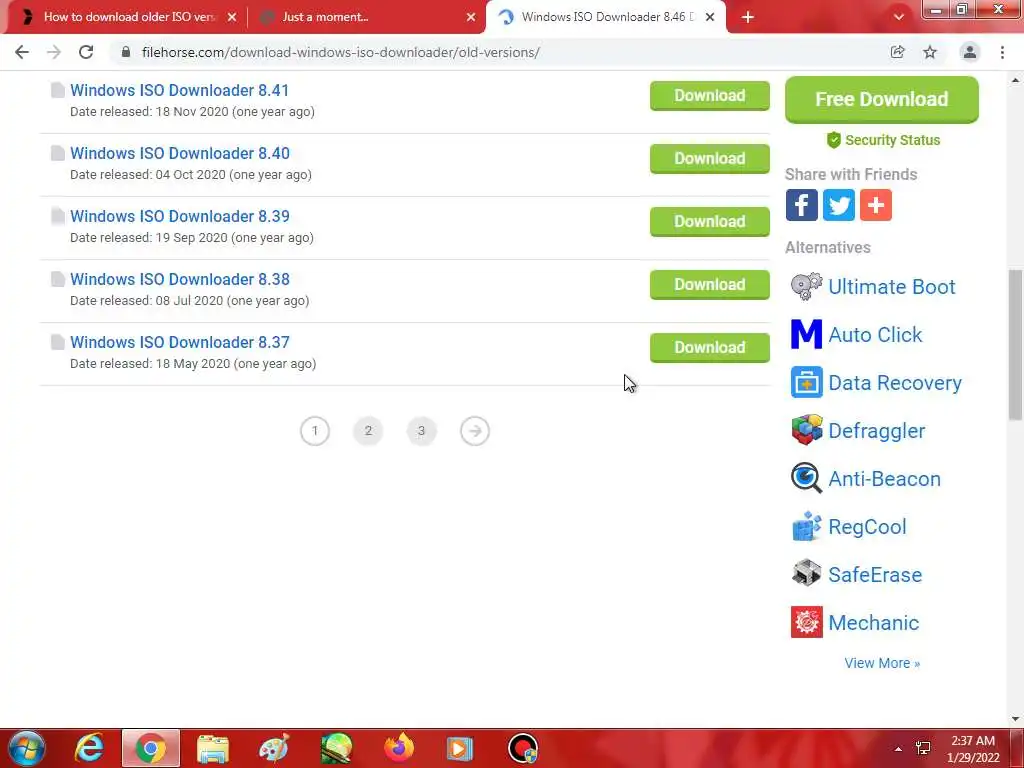Open the RegCool alternative link

(x=867, y=526)
